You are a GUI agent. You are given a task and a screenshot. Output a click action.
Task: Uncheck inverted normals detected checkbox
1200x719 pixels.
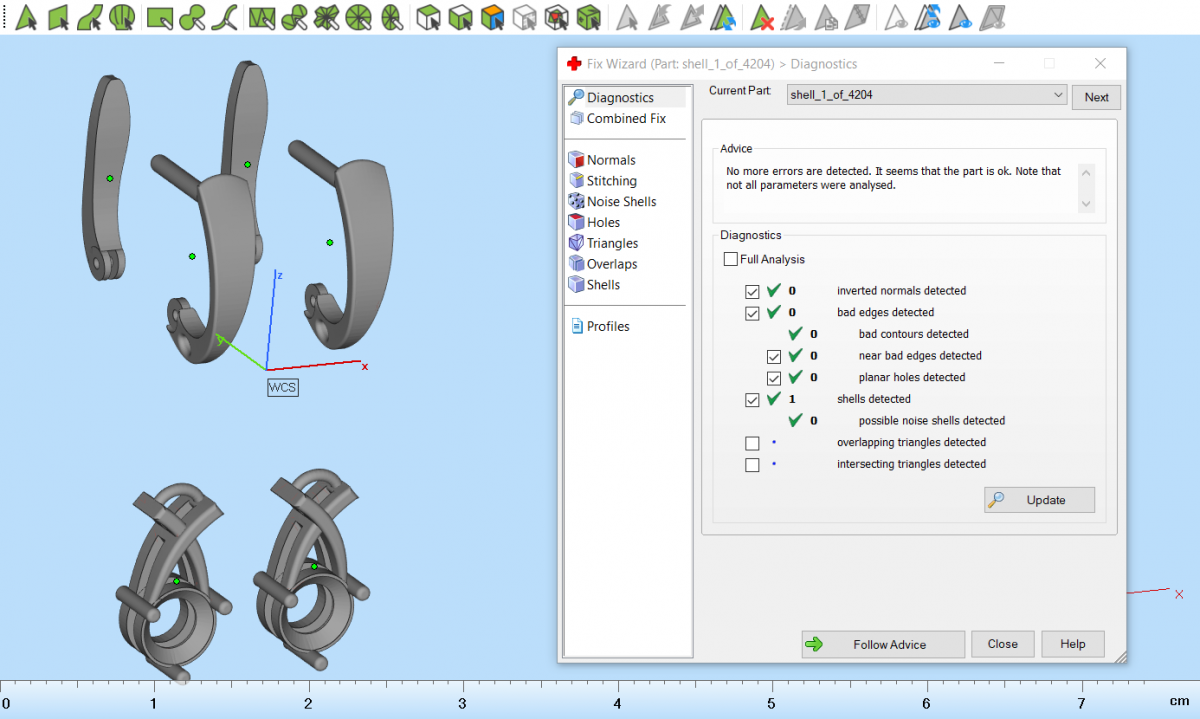pyautogui.click(x=752, y=291)
